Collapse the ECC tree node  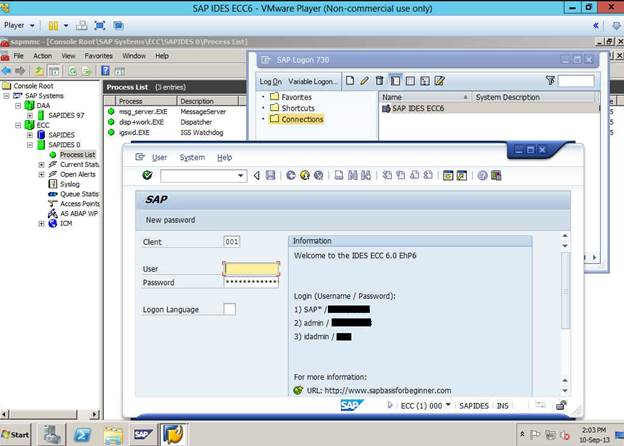point(18,125)
